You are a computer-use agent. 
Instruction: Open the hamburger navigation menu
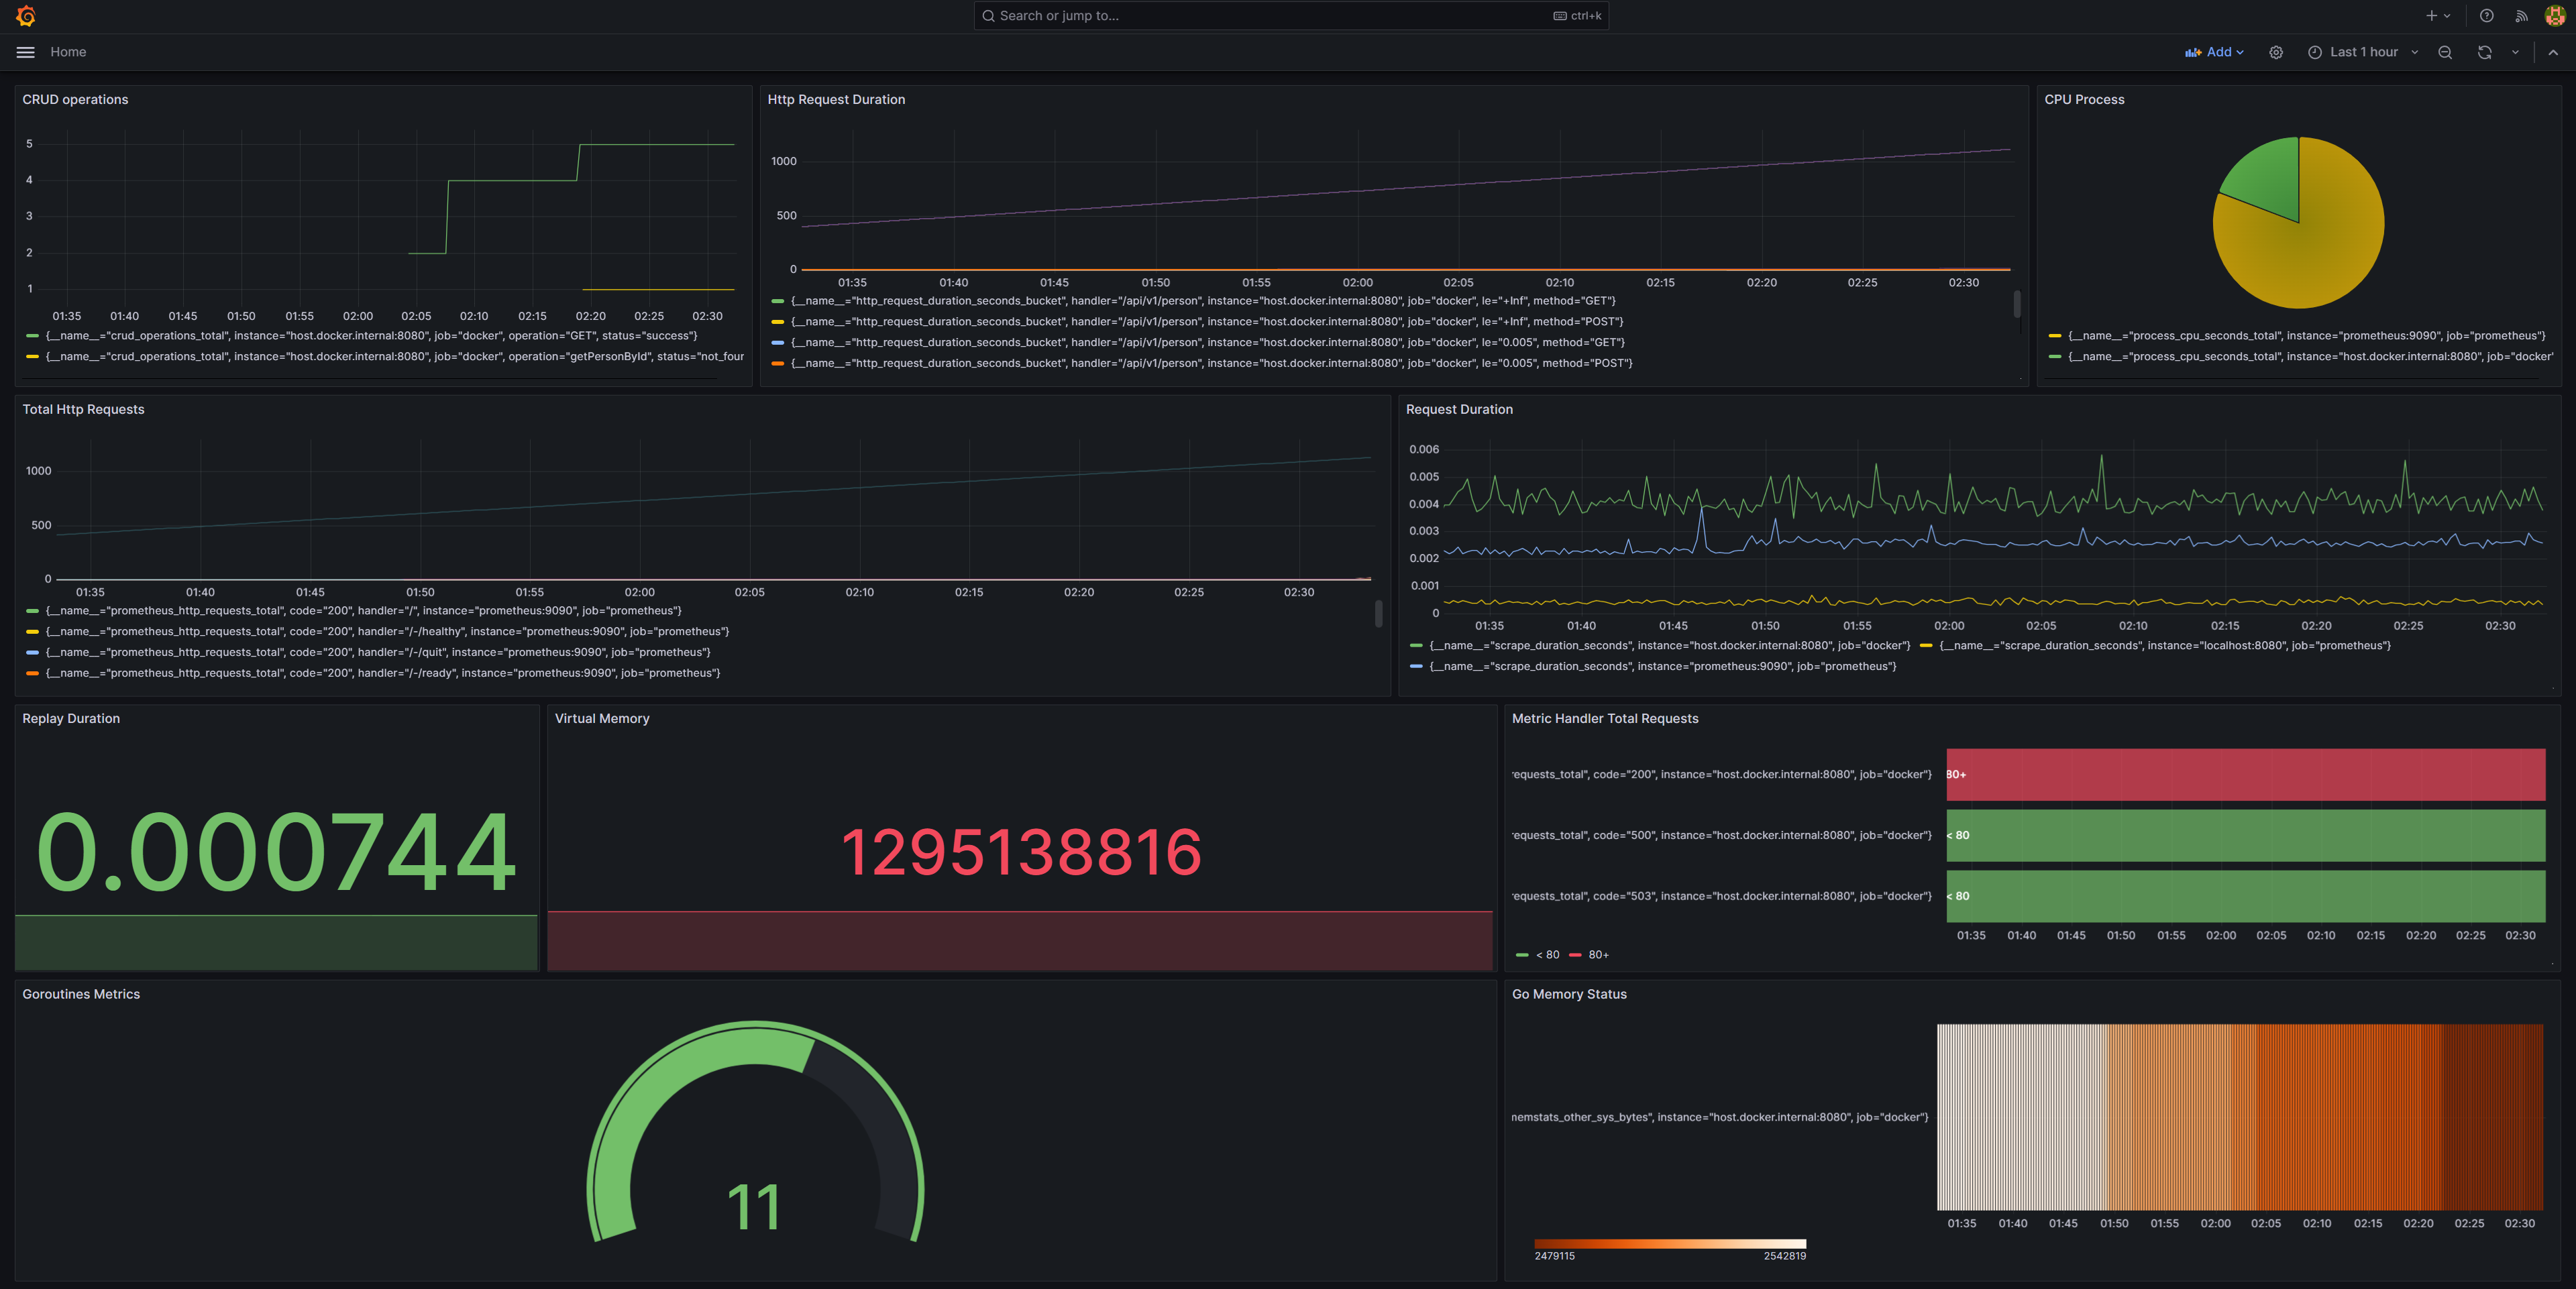coord(26,52)
